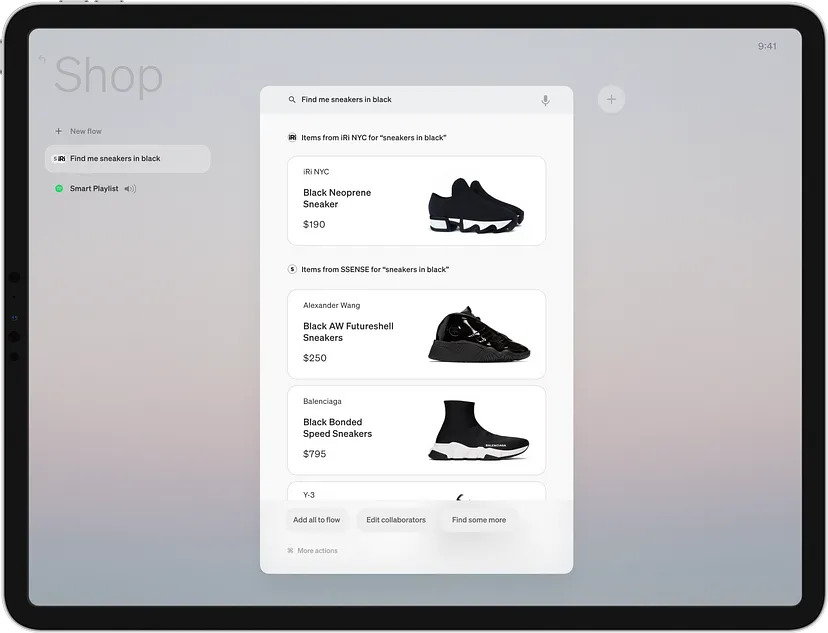Open the Balenciaga Black Bonded Speed Sneakers card

click(416, 430)
